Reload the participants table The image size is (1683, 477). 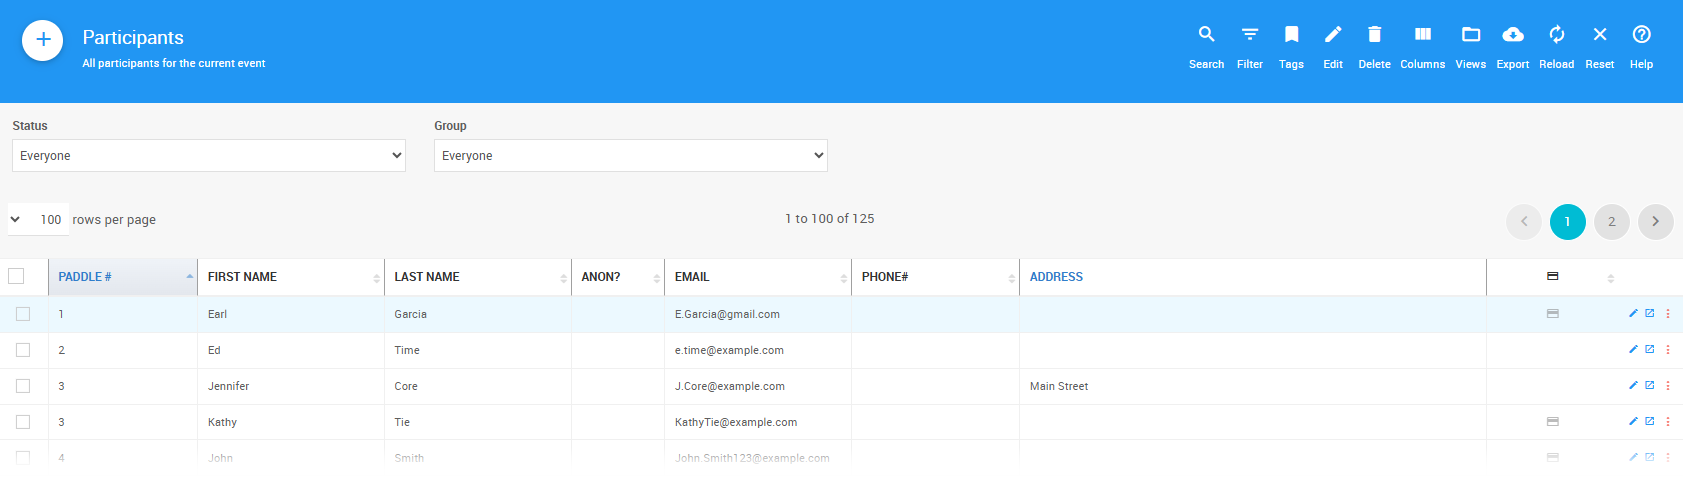(1556, 46)
